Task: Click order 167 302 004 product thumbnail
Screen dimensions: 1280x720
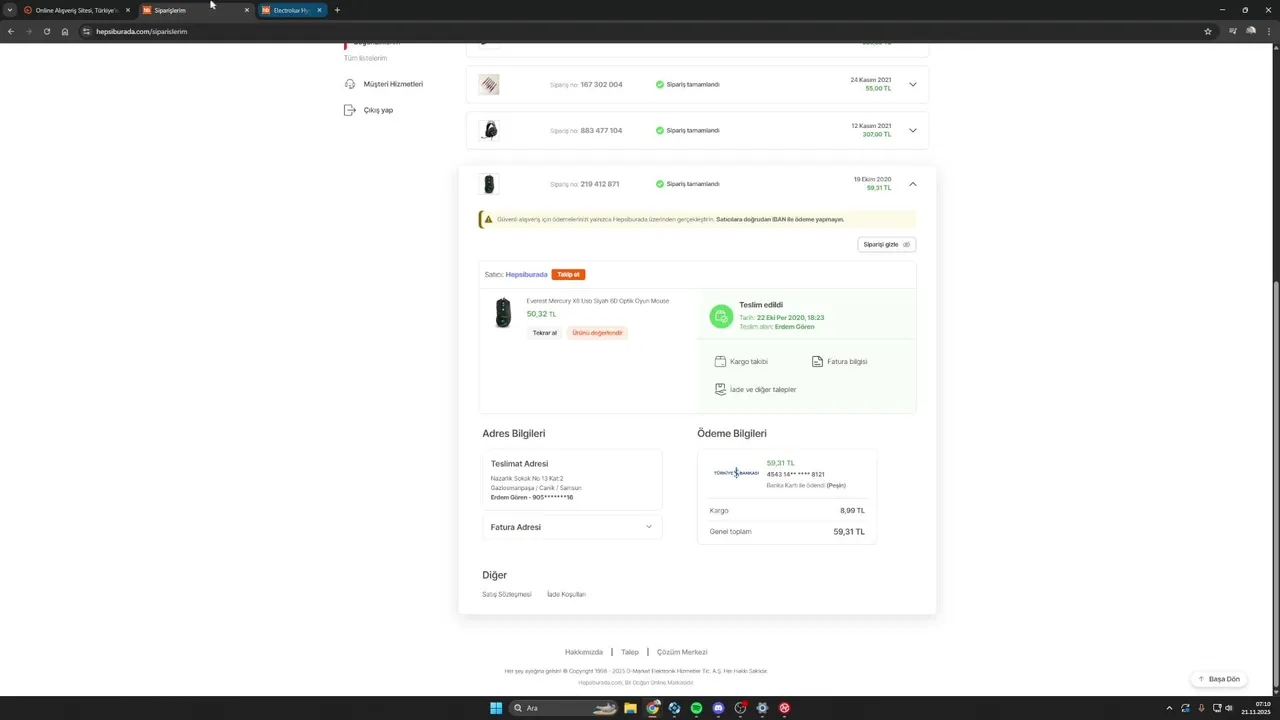Action: tap(489, 85)
